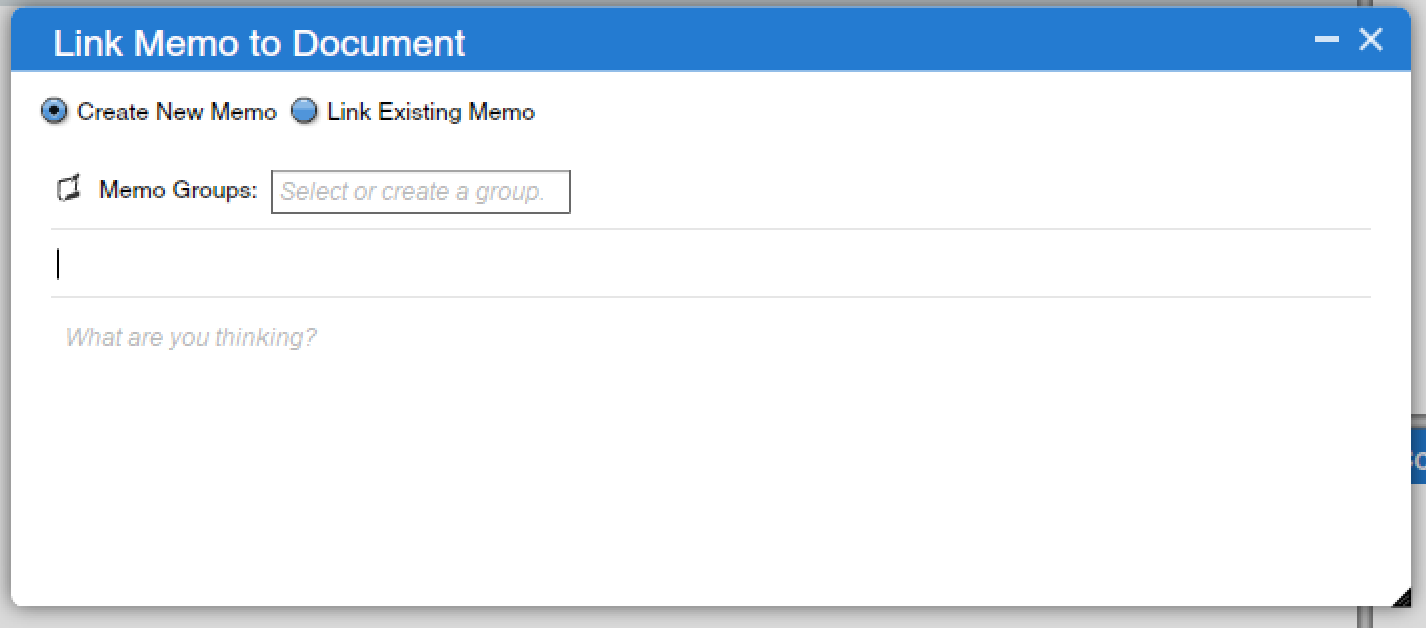
Task: Click the partially hidden blue button behind dialog
Action: pos(1418,460)
